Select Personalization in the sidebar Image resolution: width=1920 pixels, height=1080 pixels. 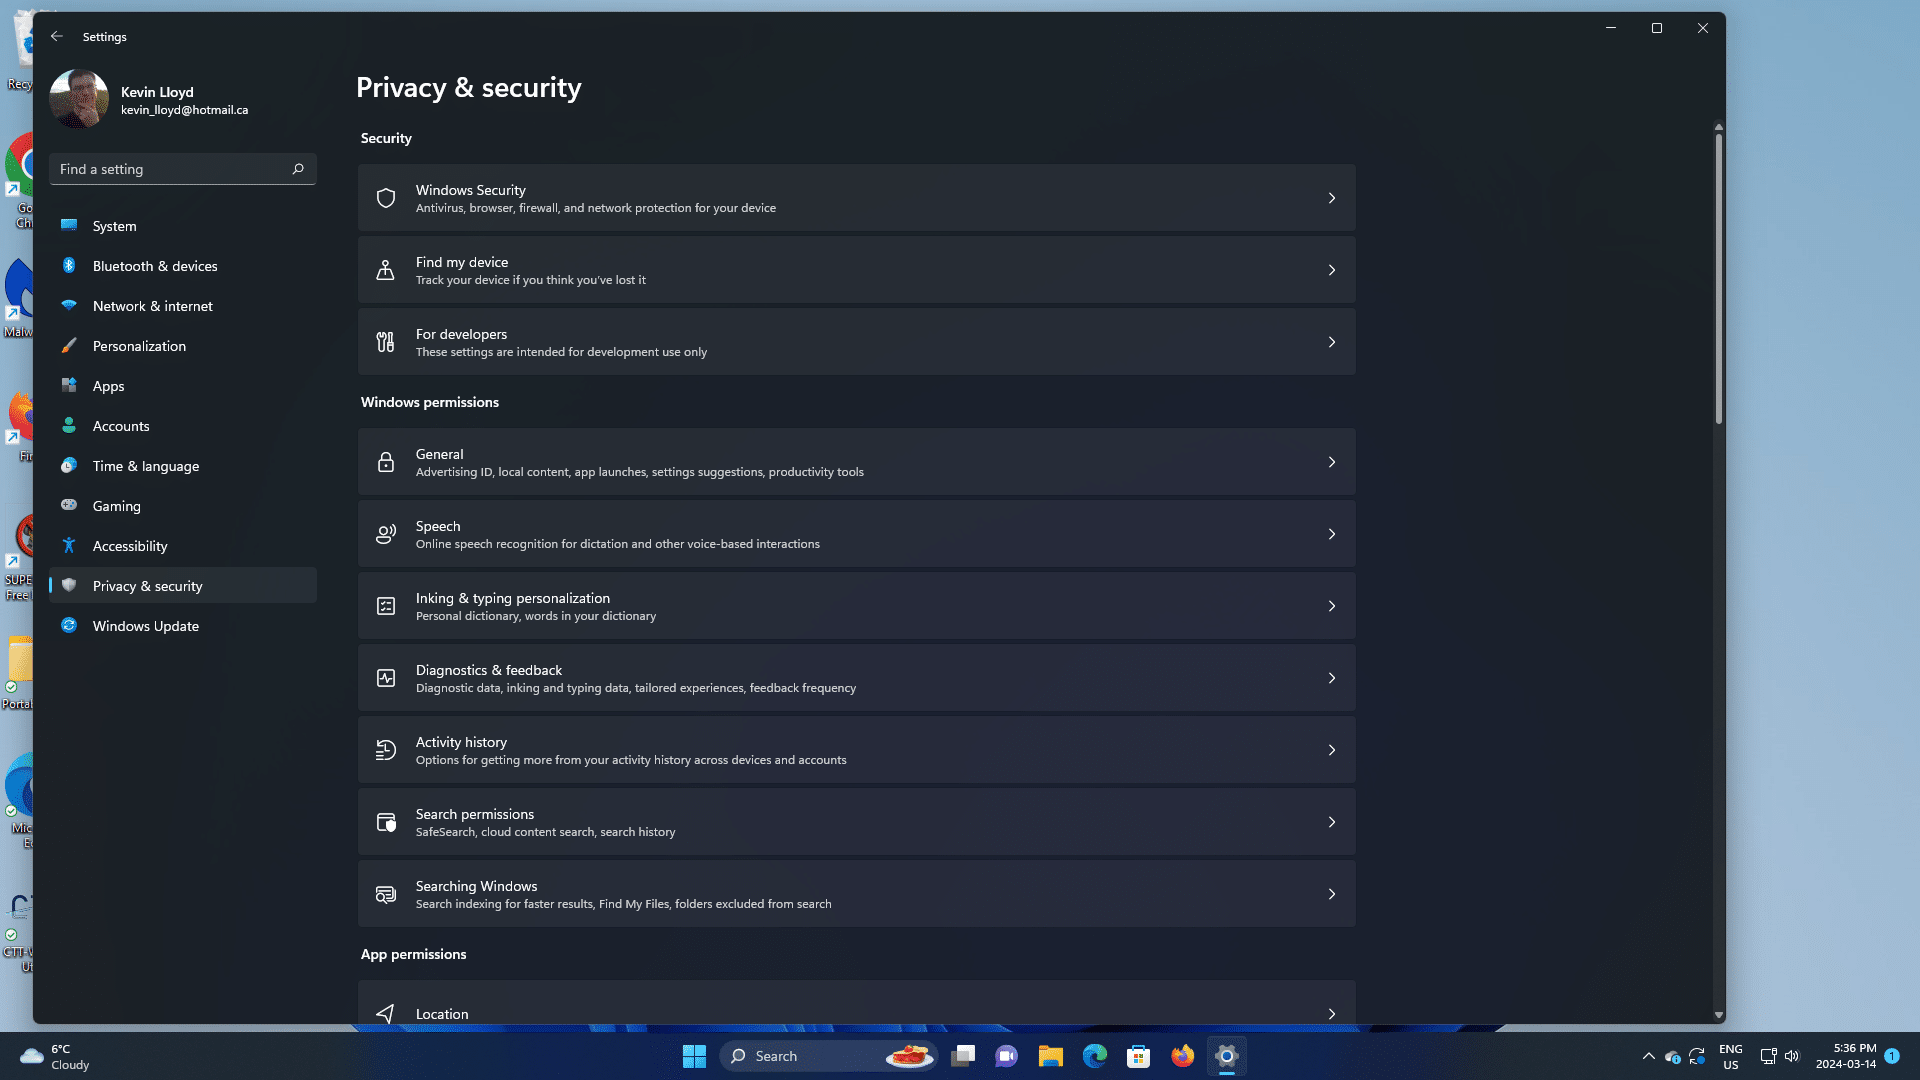coord(139,345)
